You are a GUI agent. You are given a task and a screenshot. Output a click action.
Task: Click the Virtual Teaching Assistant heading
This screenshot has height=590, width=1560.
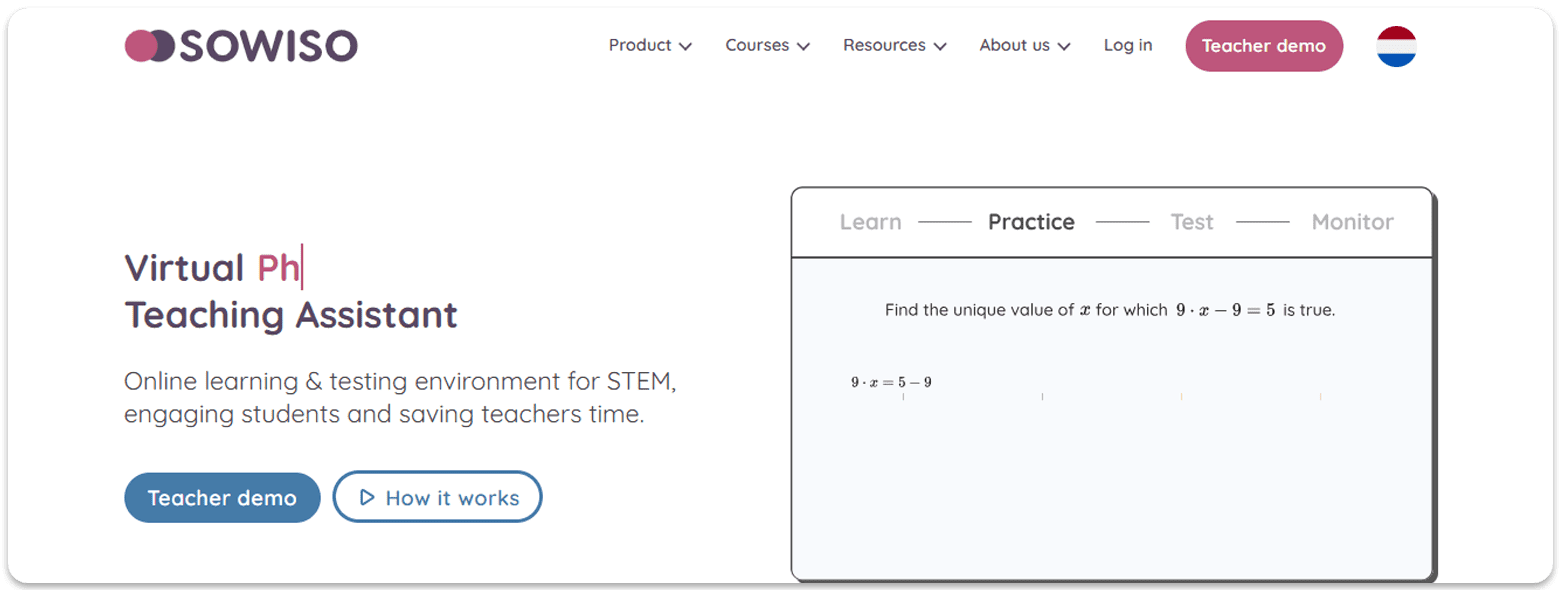(x=291, y=291)
